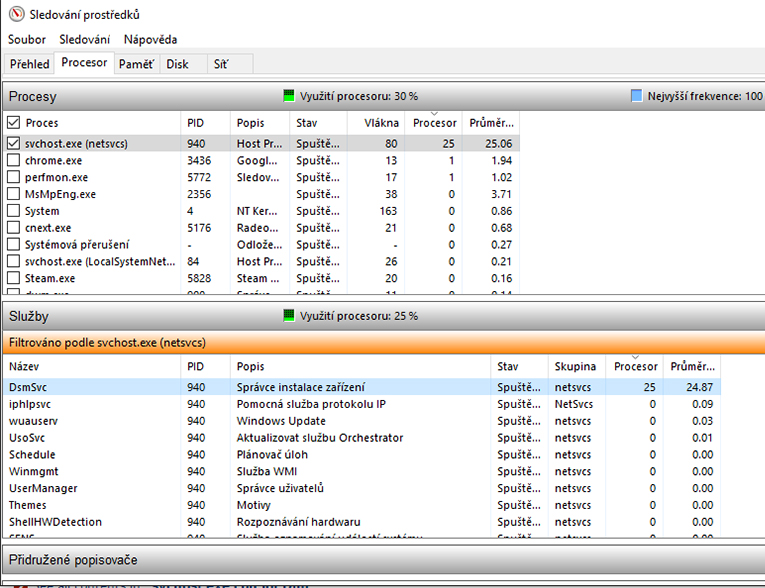Click the green CPU usage indicator in Procesy header

pyautogui.click(x=289, y=96)
